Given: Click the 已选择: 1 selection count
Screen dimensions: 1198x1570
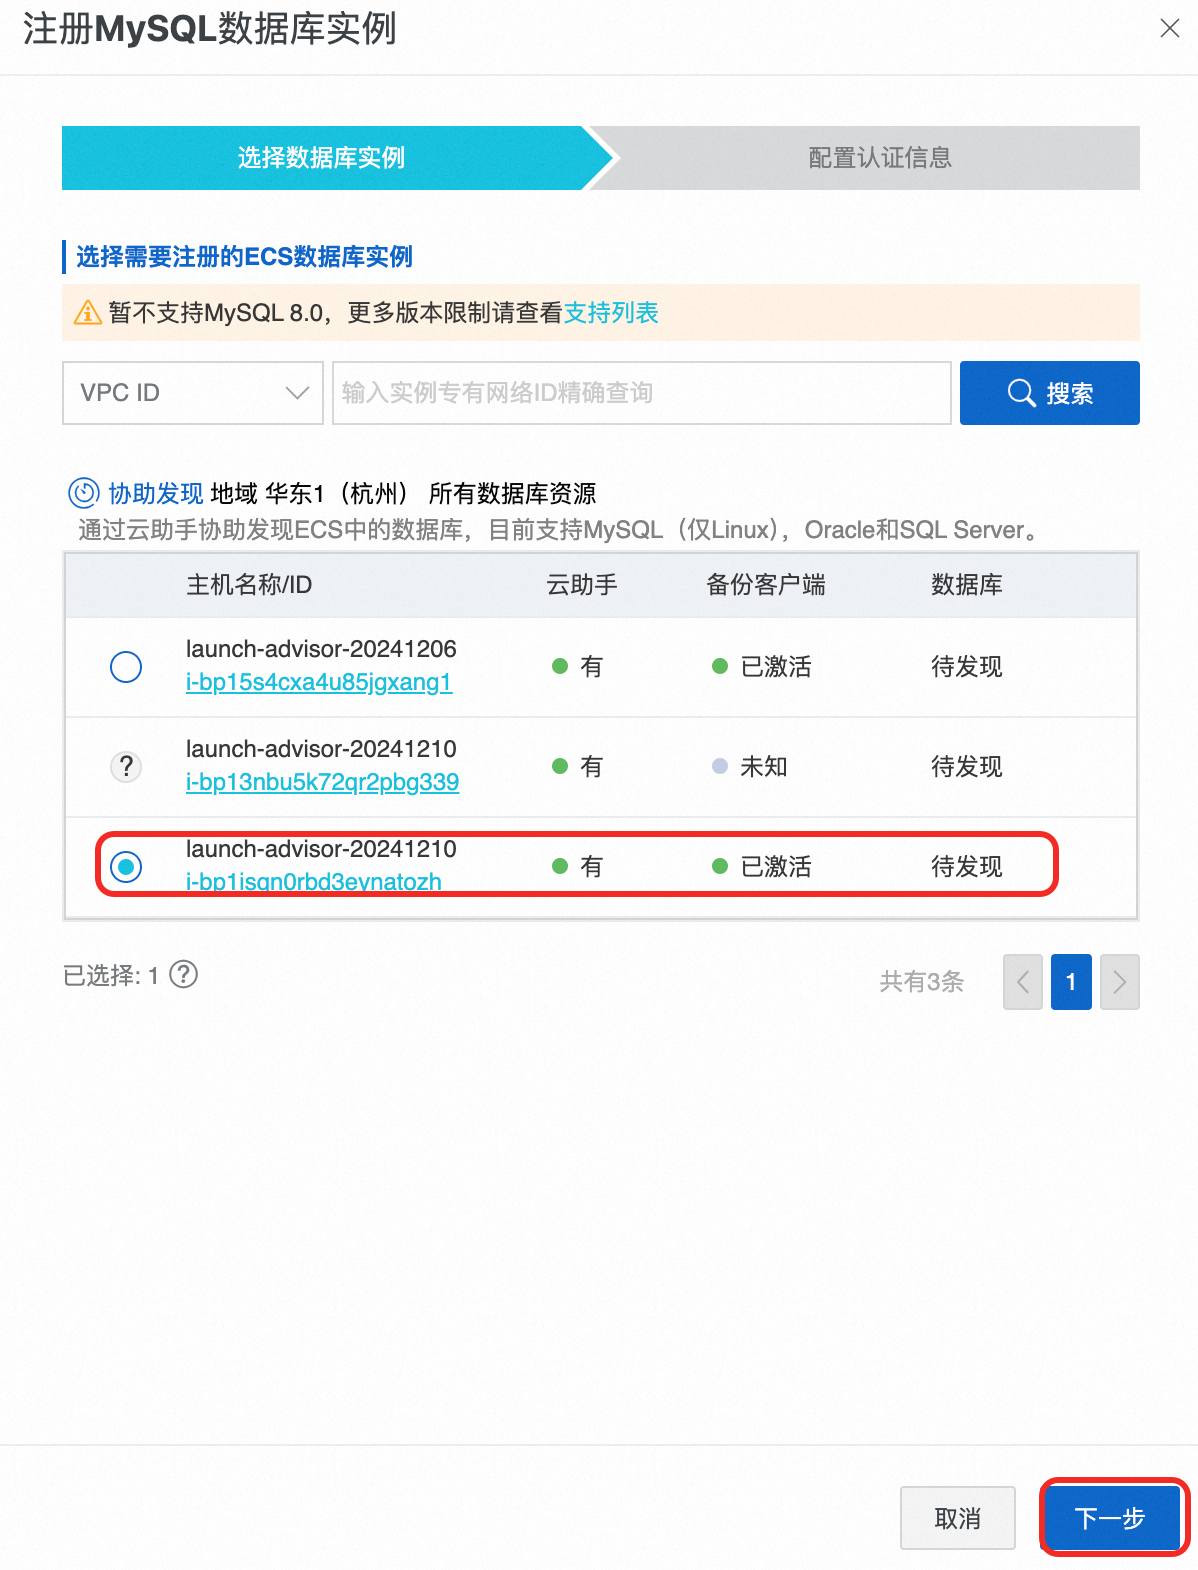Looking at the screenshot, I should (x=111, y=975).
